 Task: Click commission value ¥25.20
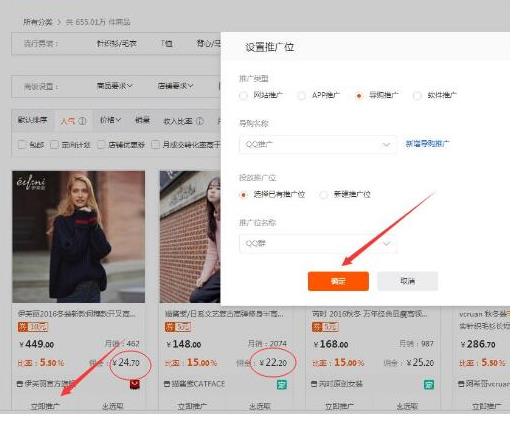tap(420, 362)
